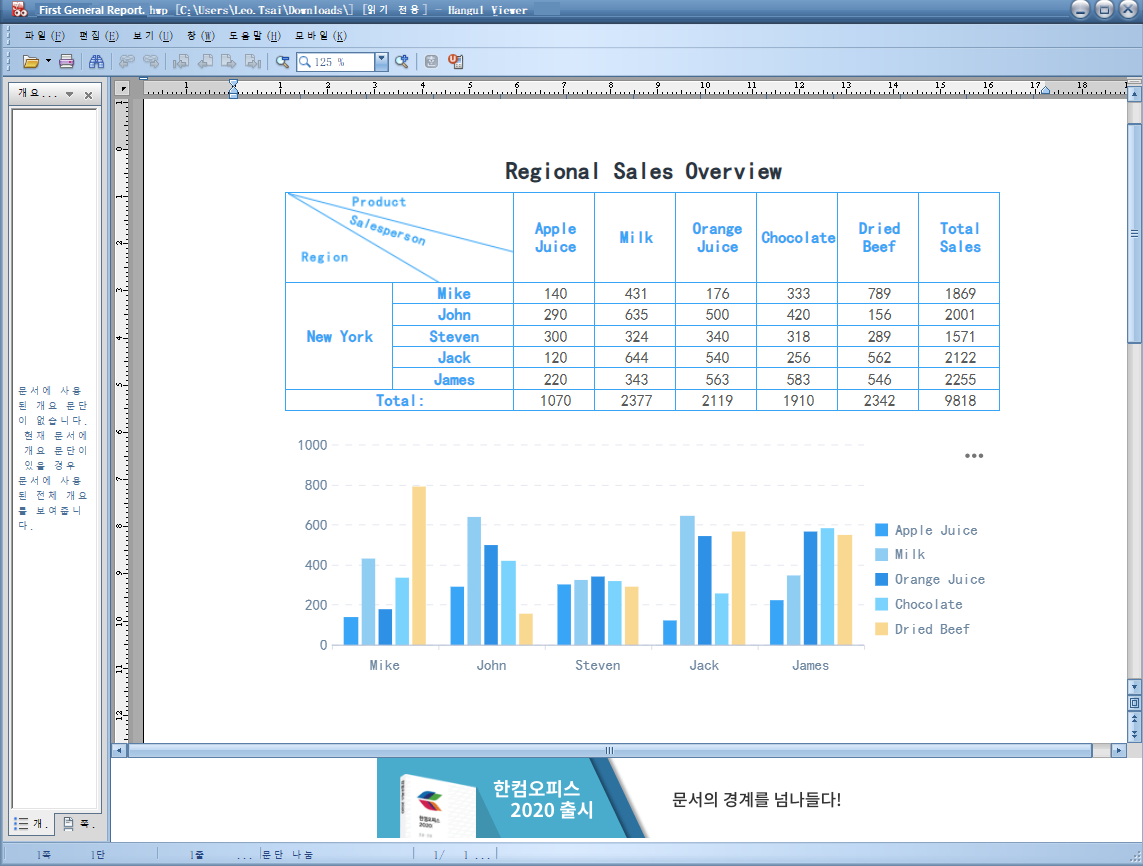1143x866 pixels.
Task: Click the undo icon in toolbar
Action: click(127, 62)
